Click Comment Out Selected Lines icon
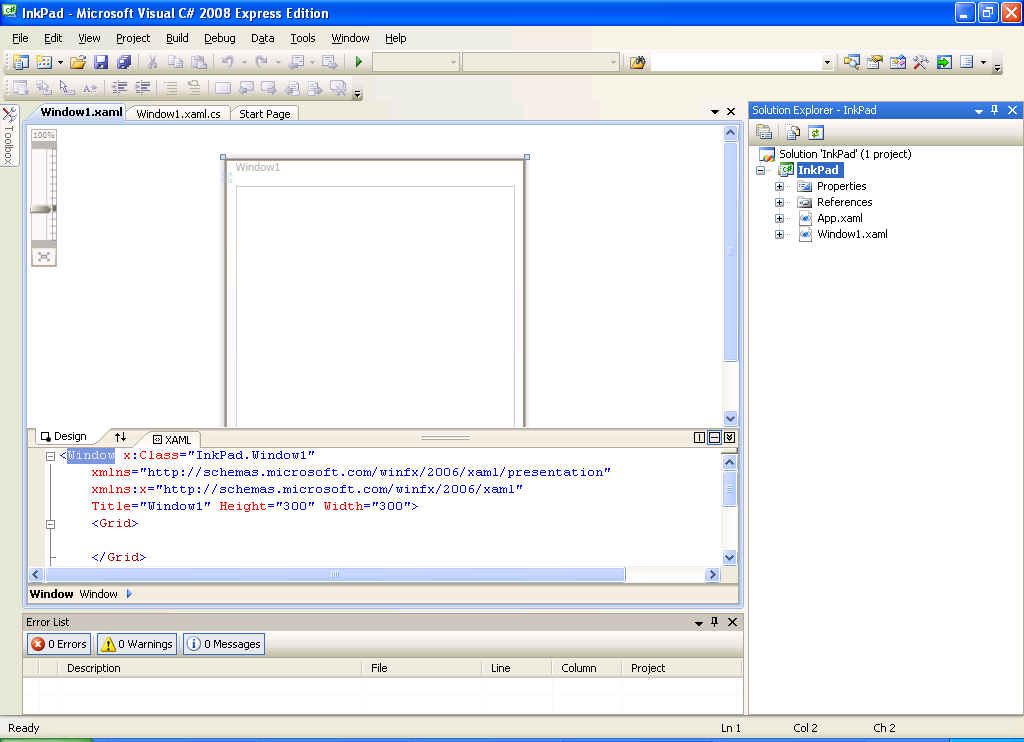The width and height of the screenshot is (1024, 742). coord(171,88)
